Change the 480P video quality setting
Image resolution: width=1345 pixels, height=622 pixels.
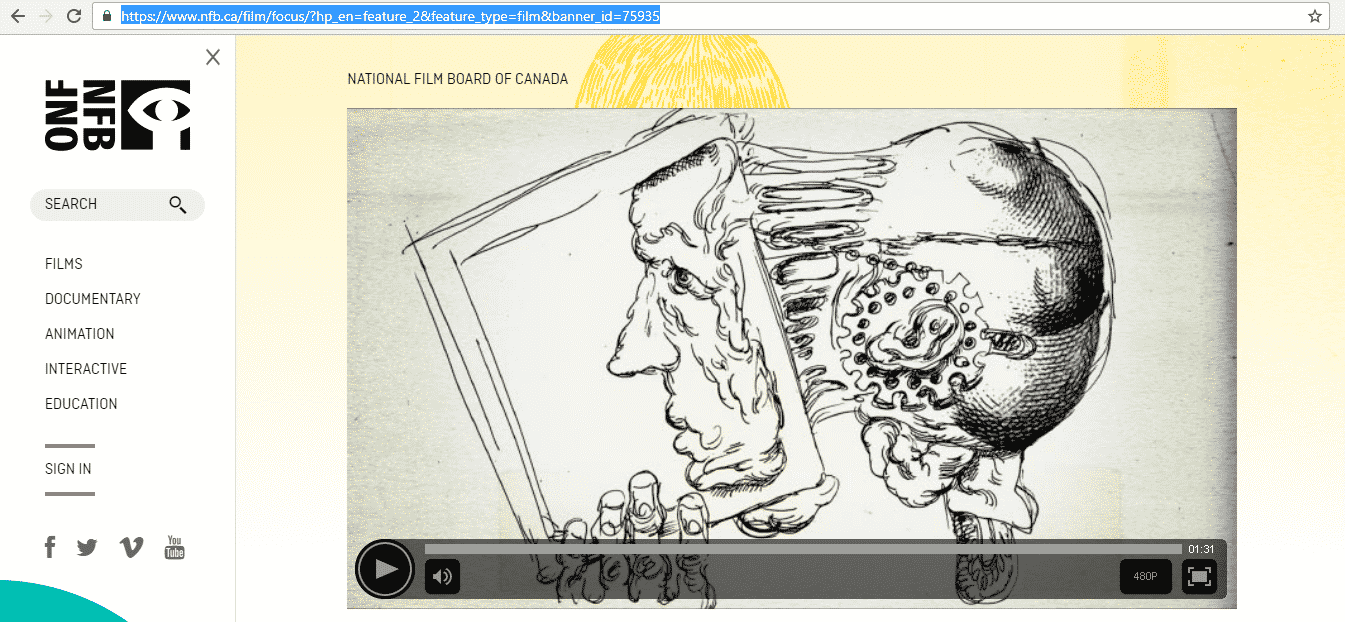click(1145, 577)
